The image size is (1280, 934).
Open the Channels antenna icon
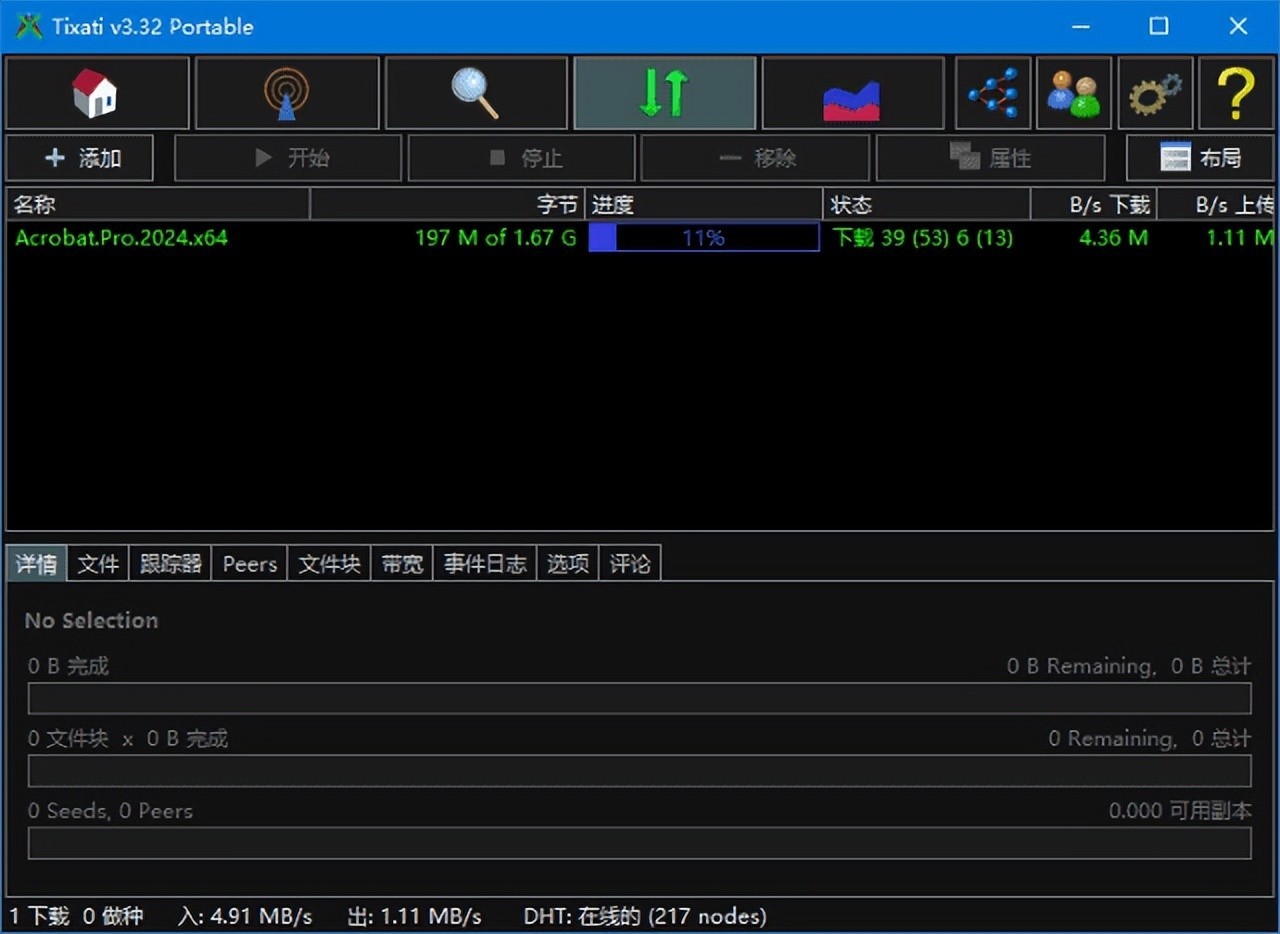[x=287, y=93]
